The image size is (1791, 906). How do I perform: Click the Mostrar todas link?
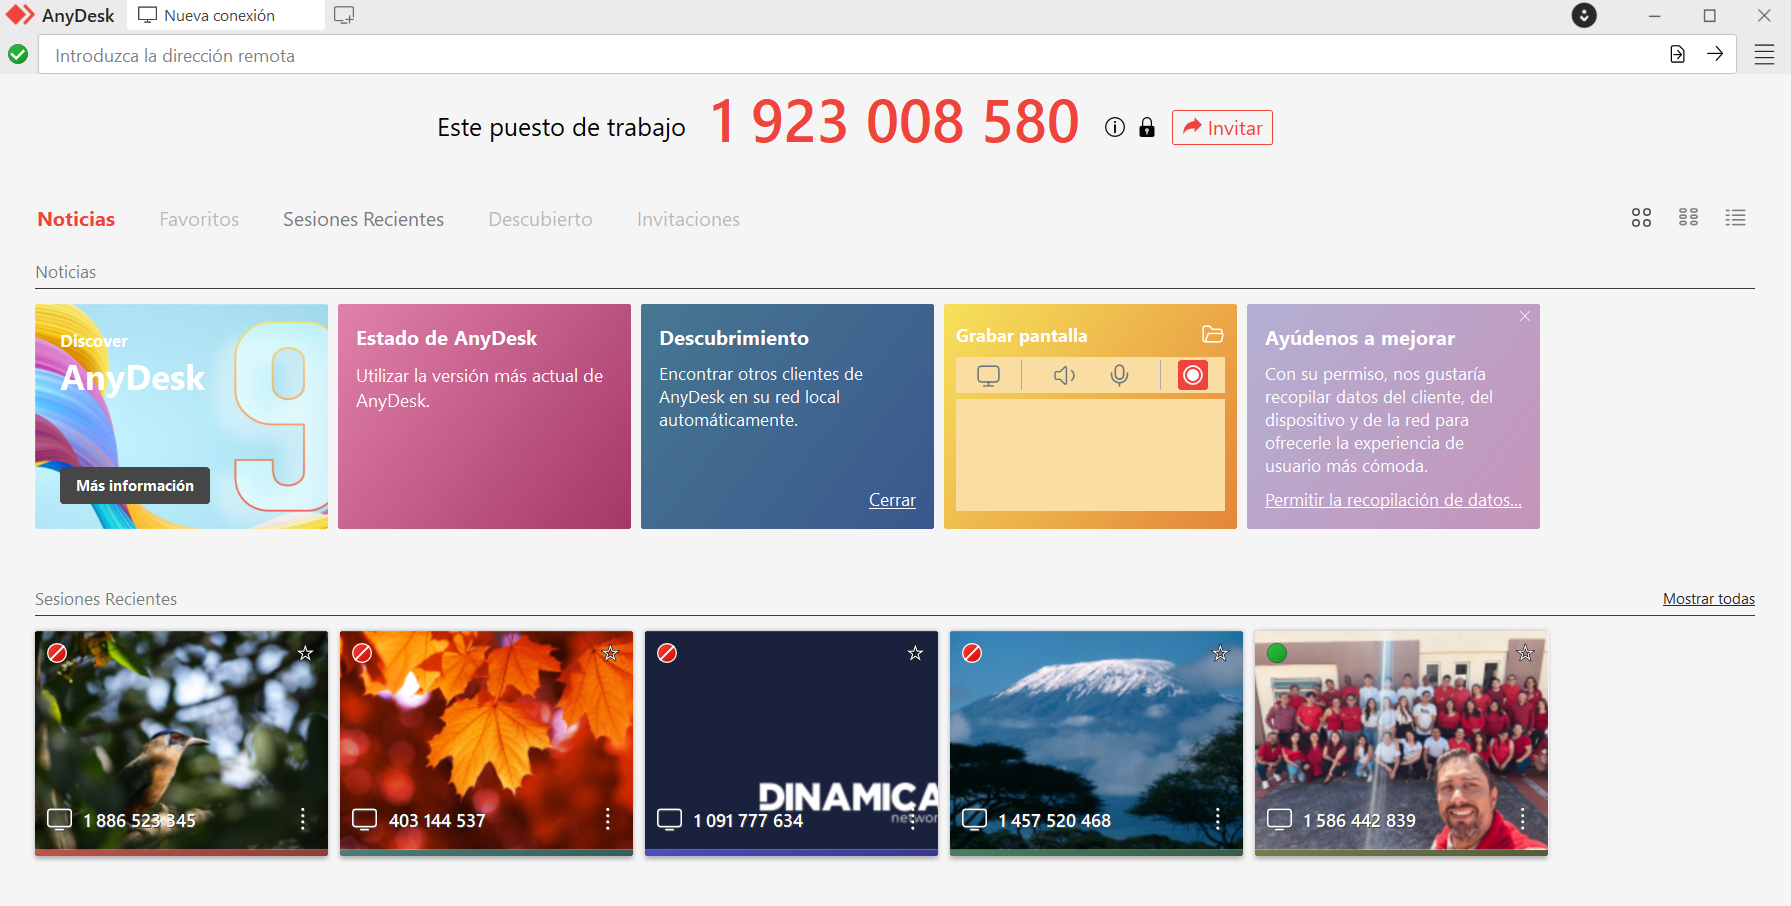(1708, 599)
